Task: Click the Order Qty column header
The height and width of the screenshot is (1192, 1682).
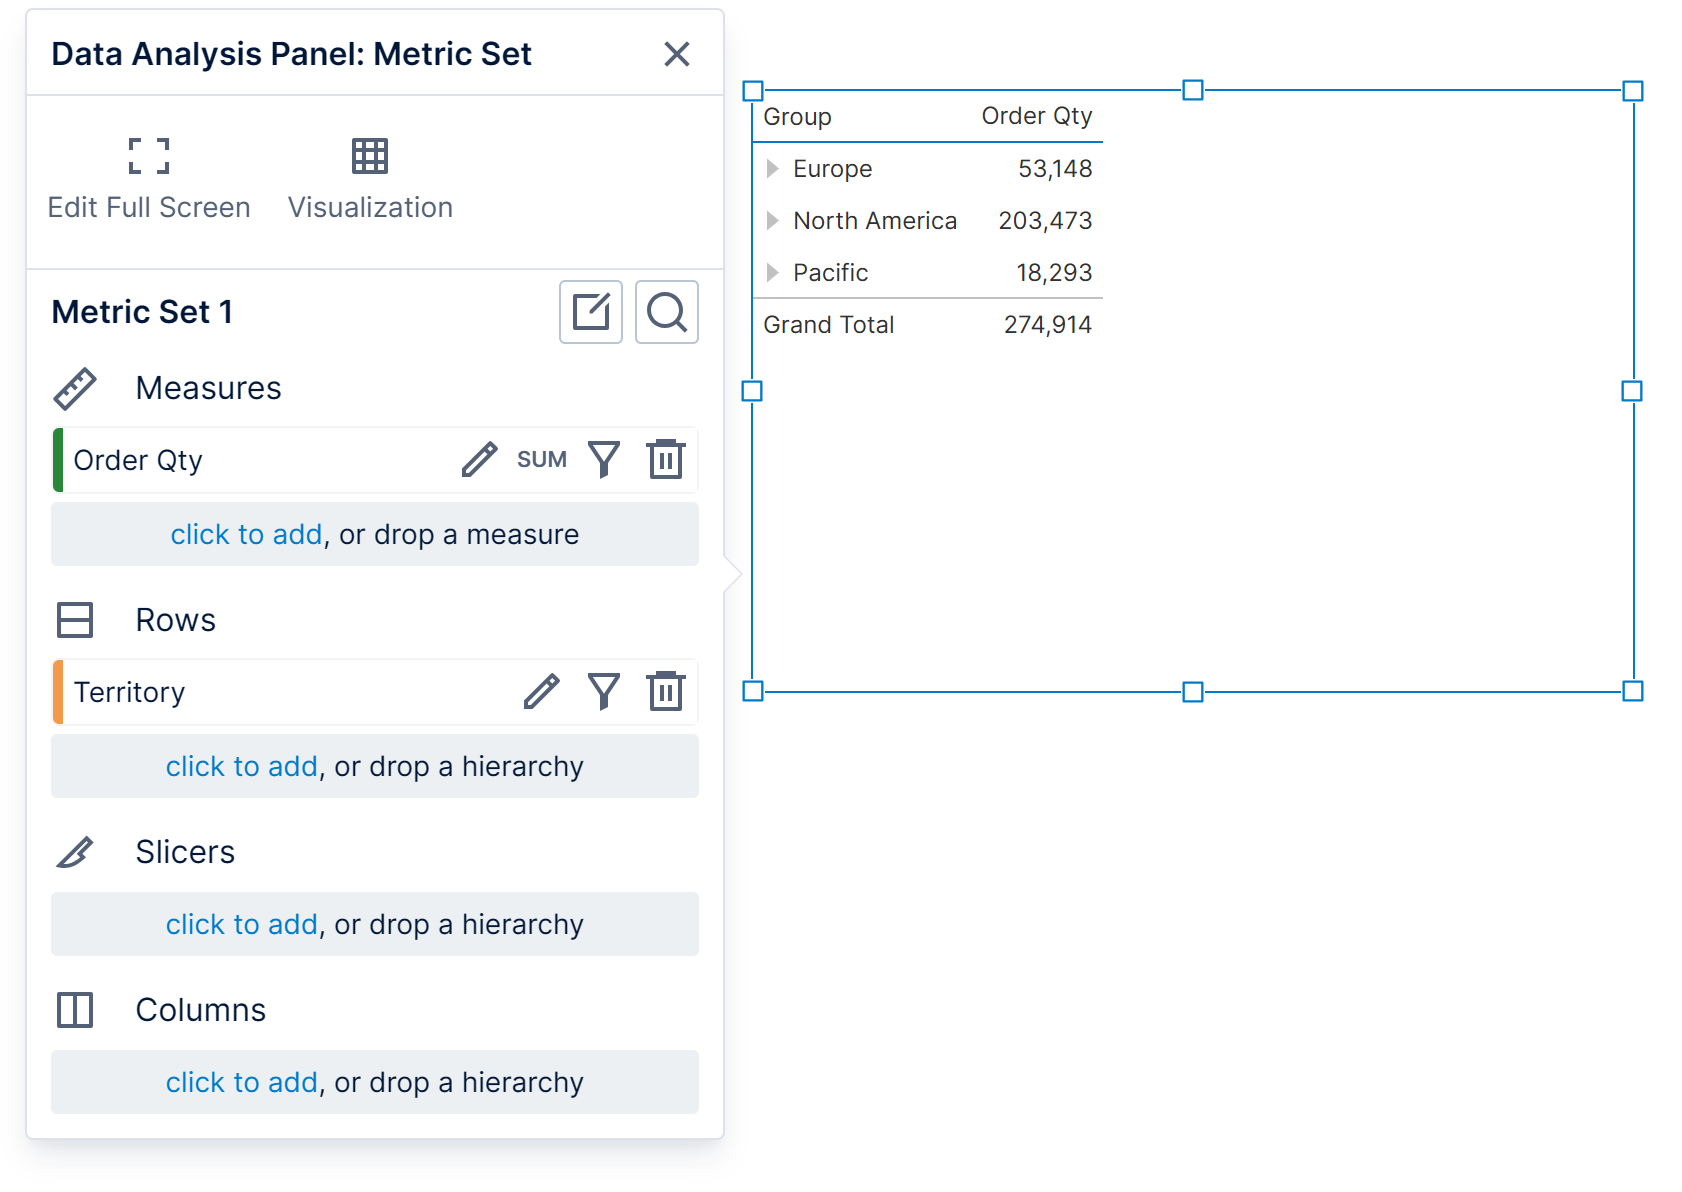Action: 1036,117
